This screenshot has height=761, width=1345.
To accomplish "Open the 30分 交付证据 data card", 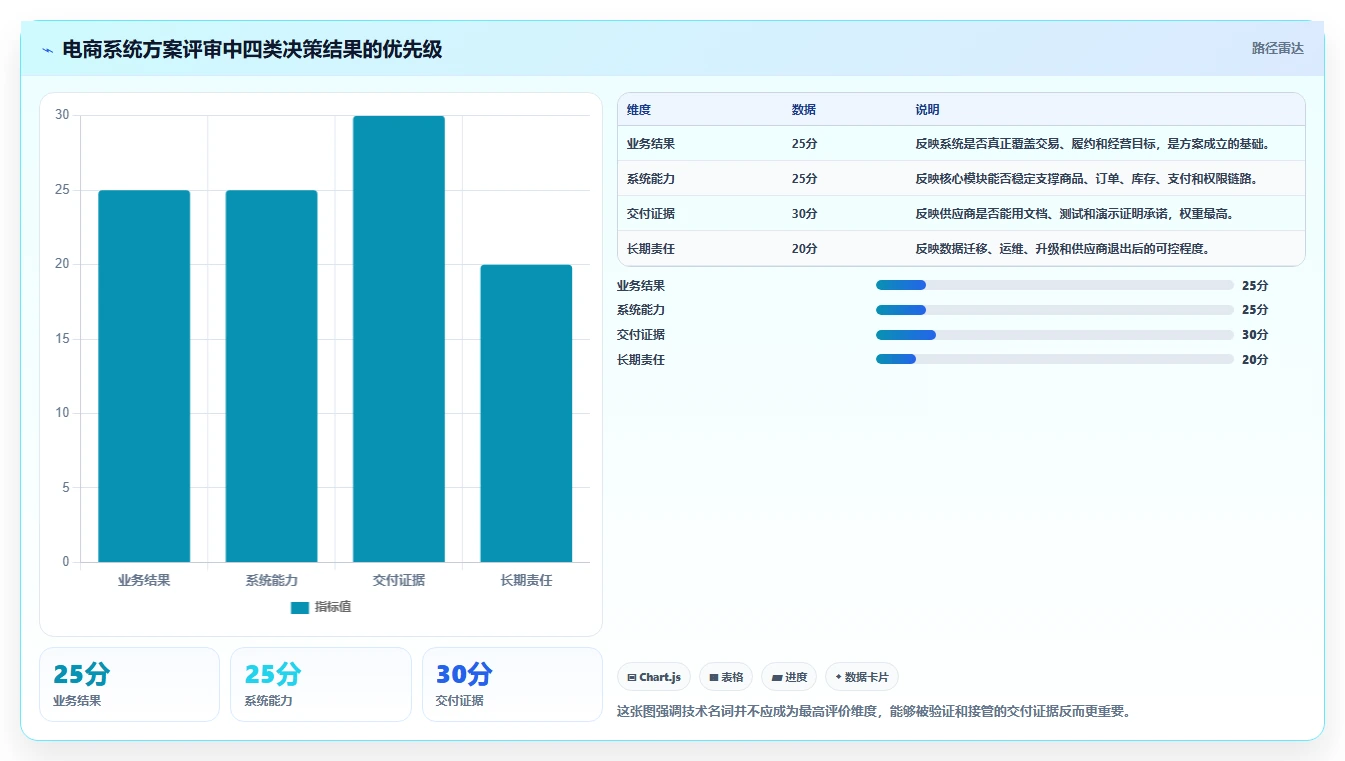I will [x=512, y=684].
